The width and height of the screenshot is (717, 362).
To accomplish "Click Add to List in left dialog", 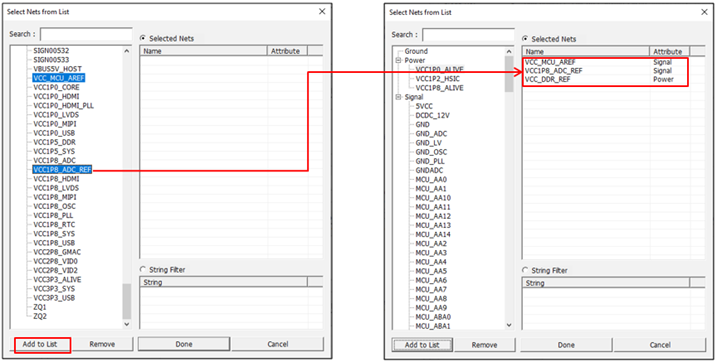I will tap(40, 344).
